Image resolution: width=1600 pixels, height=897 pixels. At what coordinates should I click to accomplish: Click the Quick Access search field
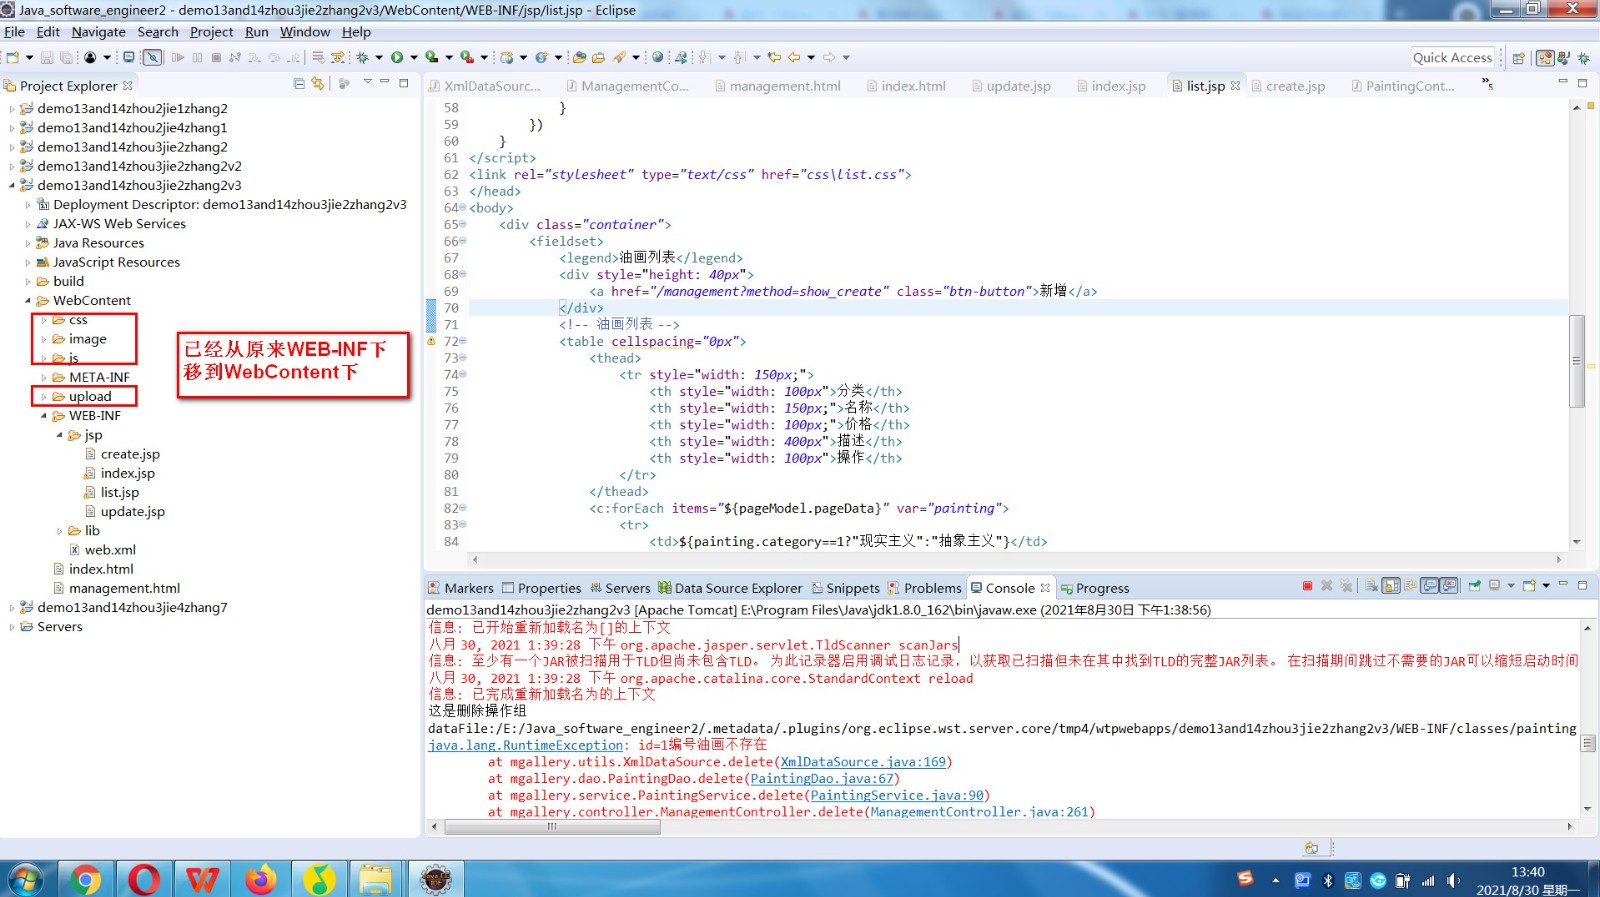coord(1452,58)
